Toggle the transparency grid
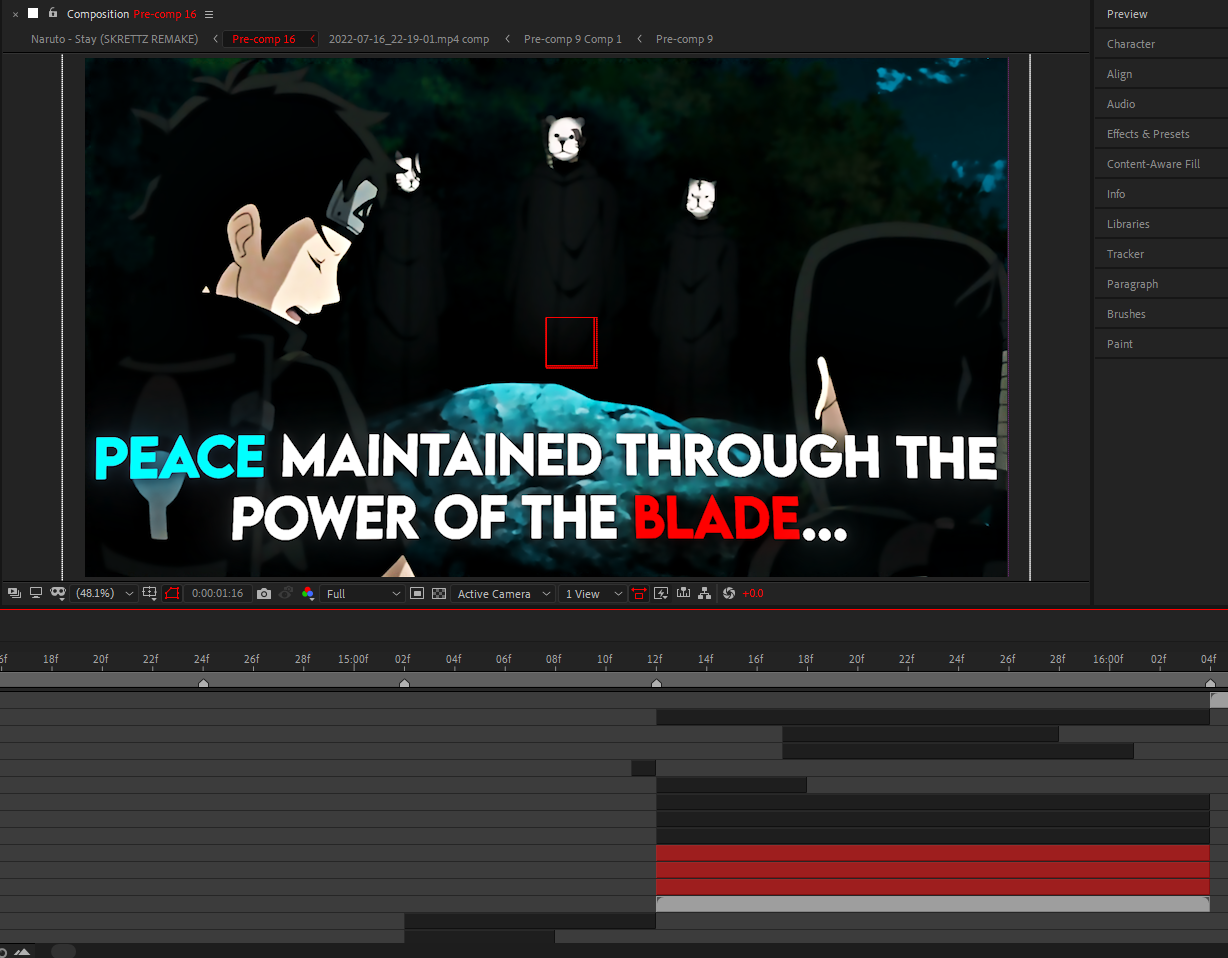The height and width of the screenshot is (958, 1228). click(x=438, y=593)
